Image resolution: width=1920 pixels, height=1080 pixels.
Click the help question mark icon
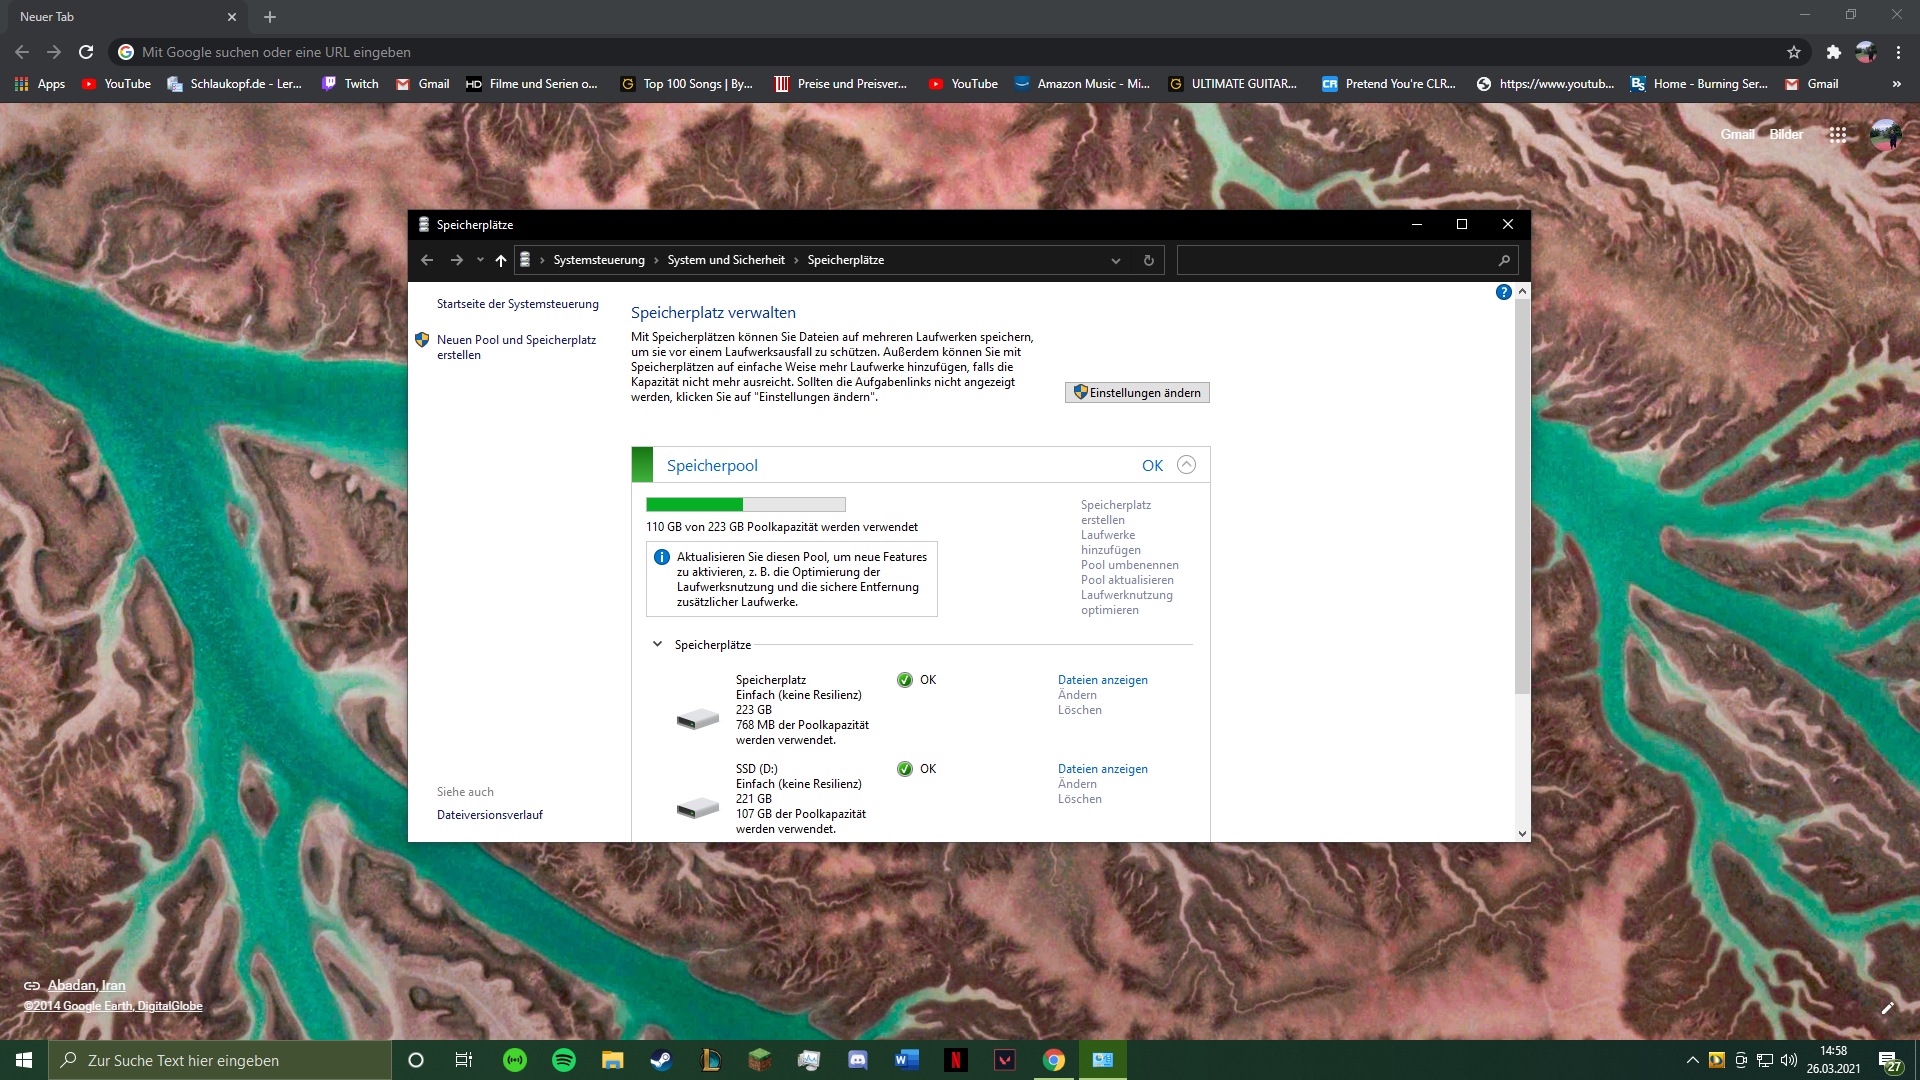[x=1503, y=292]
